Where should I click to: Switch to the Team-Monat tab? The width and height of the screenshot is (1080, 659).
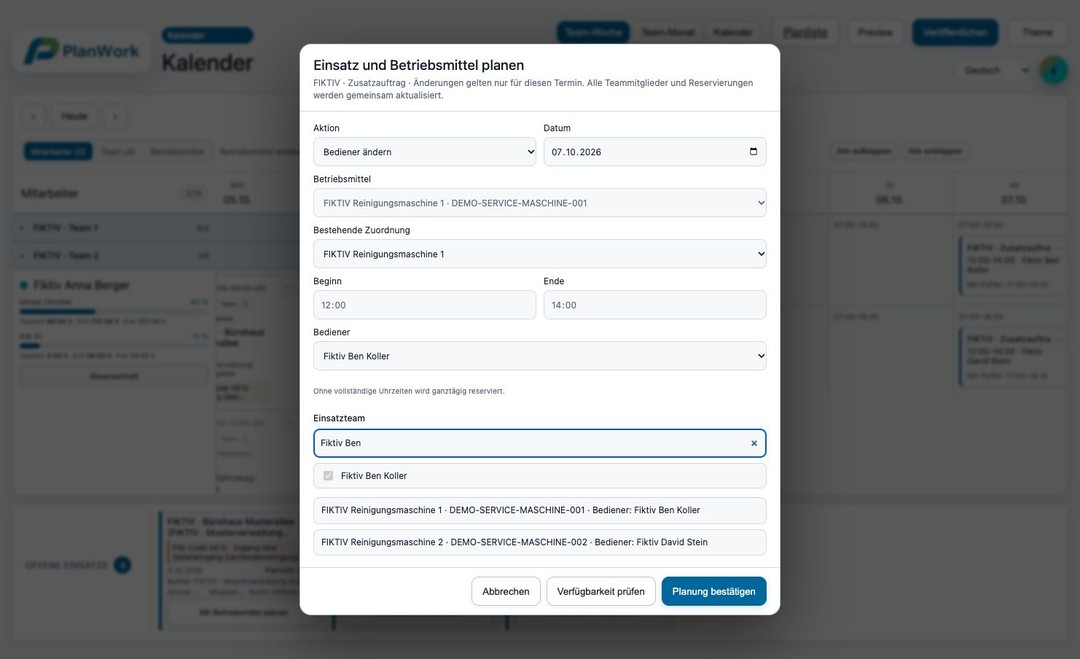tap(667, 32)
